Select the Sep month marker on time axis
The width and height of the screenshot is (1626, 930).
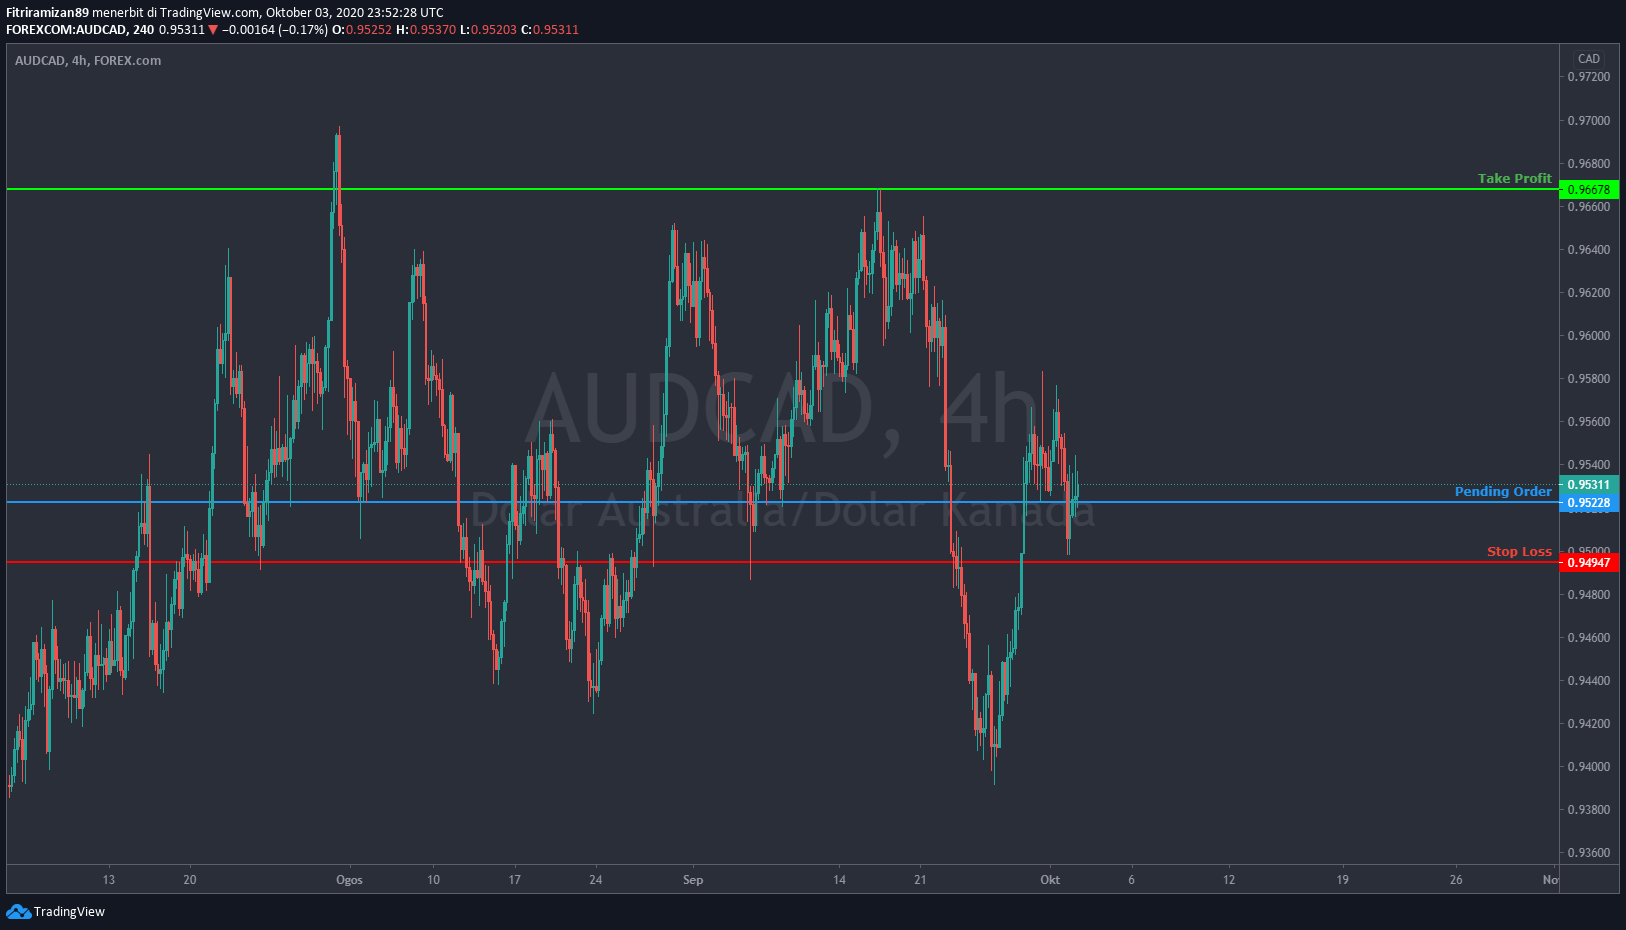click(x=693, y=880)
